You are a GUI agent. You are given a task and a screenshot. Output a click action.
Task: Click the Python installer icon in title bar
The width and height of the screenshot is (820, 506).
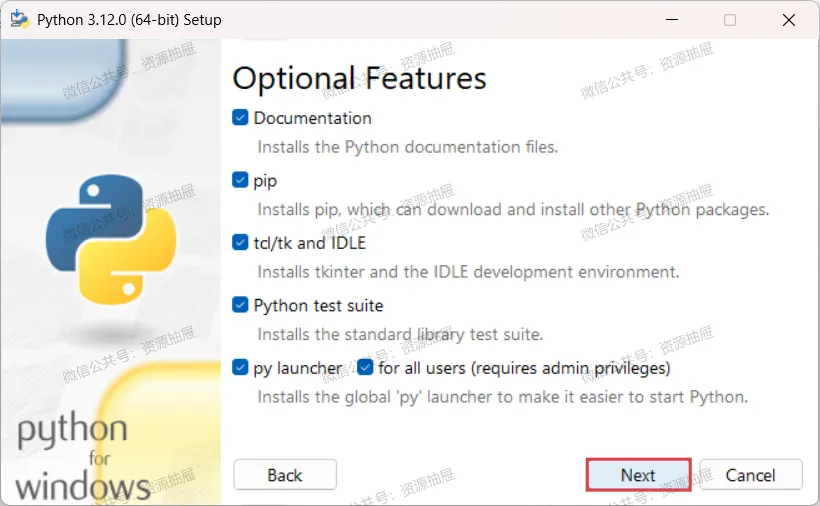click(x=19, y=19)
